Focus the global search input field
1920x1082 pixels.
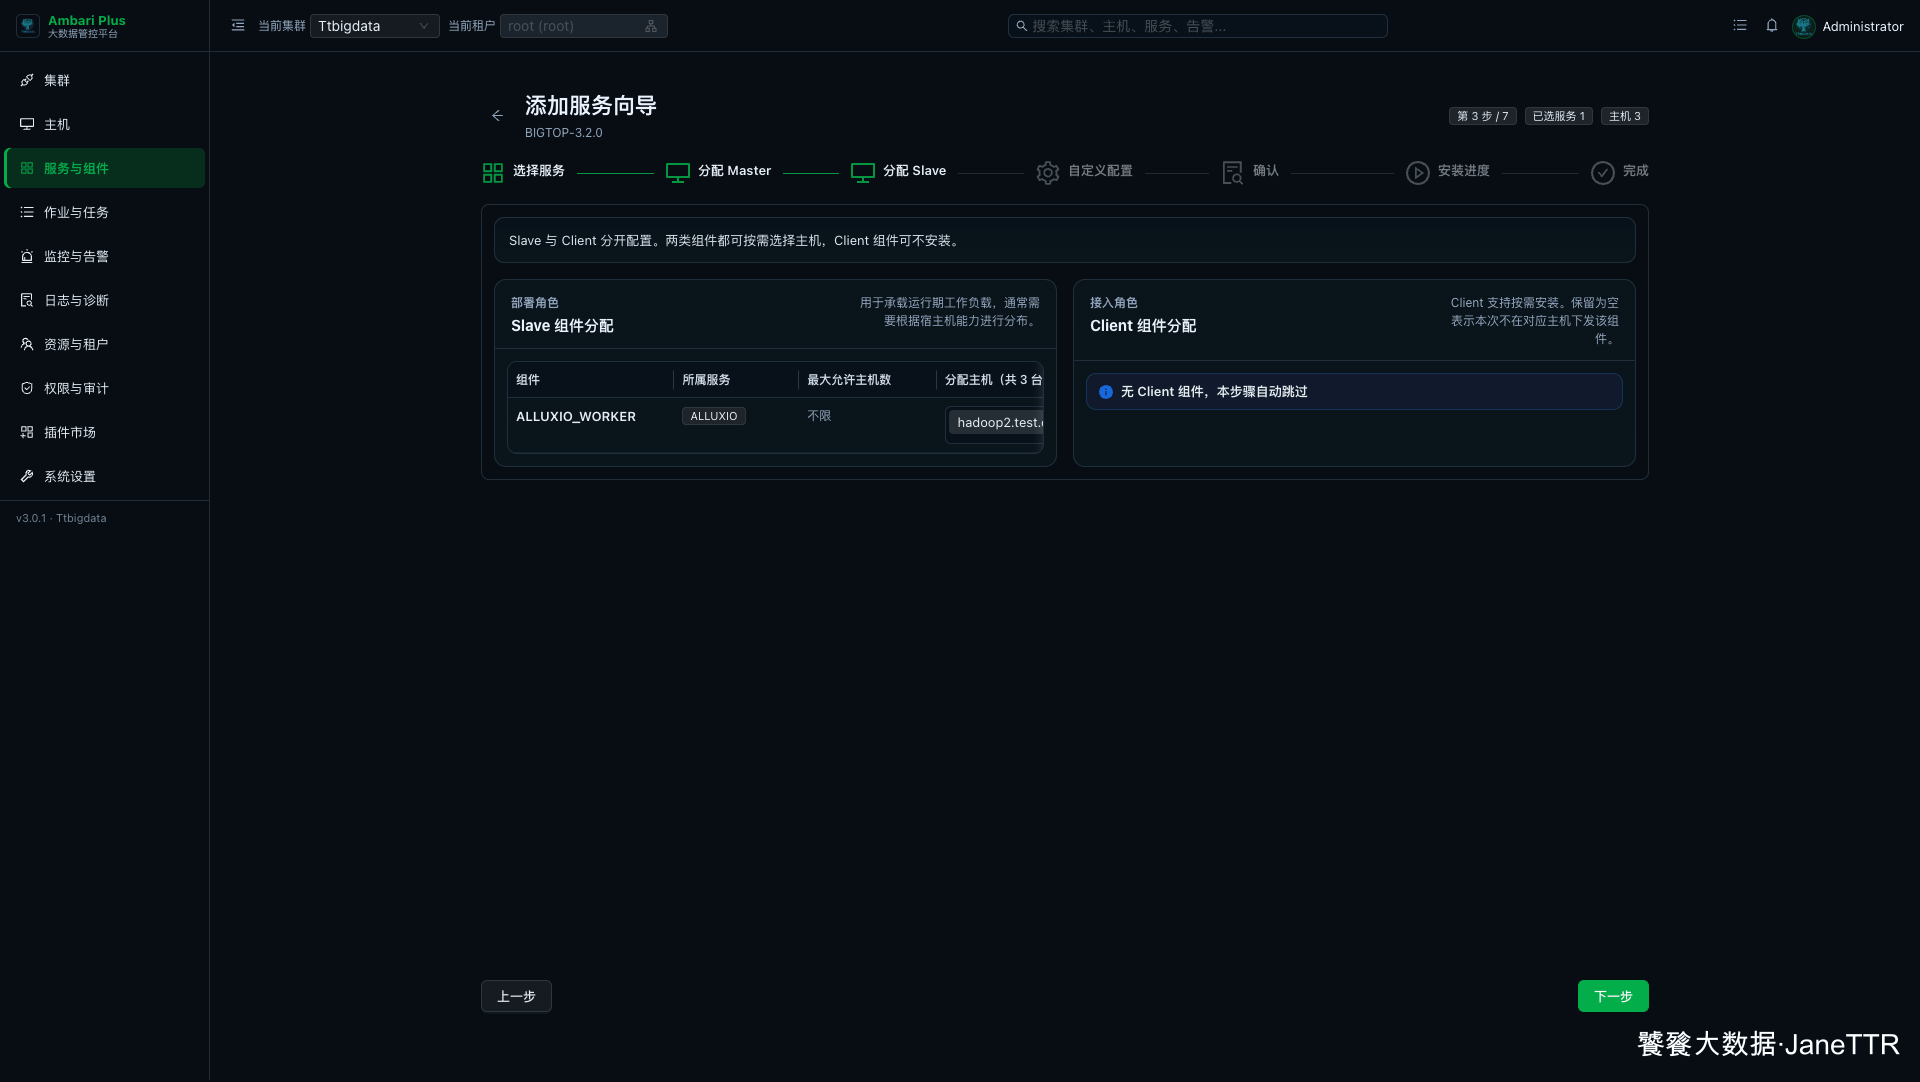point(1198,26)
